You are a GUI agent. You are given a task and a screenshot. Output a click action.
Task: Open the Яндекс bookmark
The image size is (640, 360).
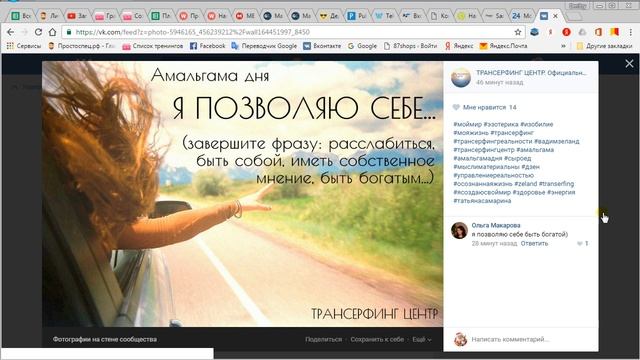point(459,46)
